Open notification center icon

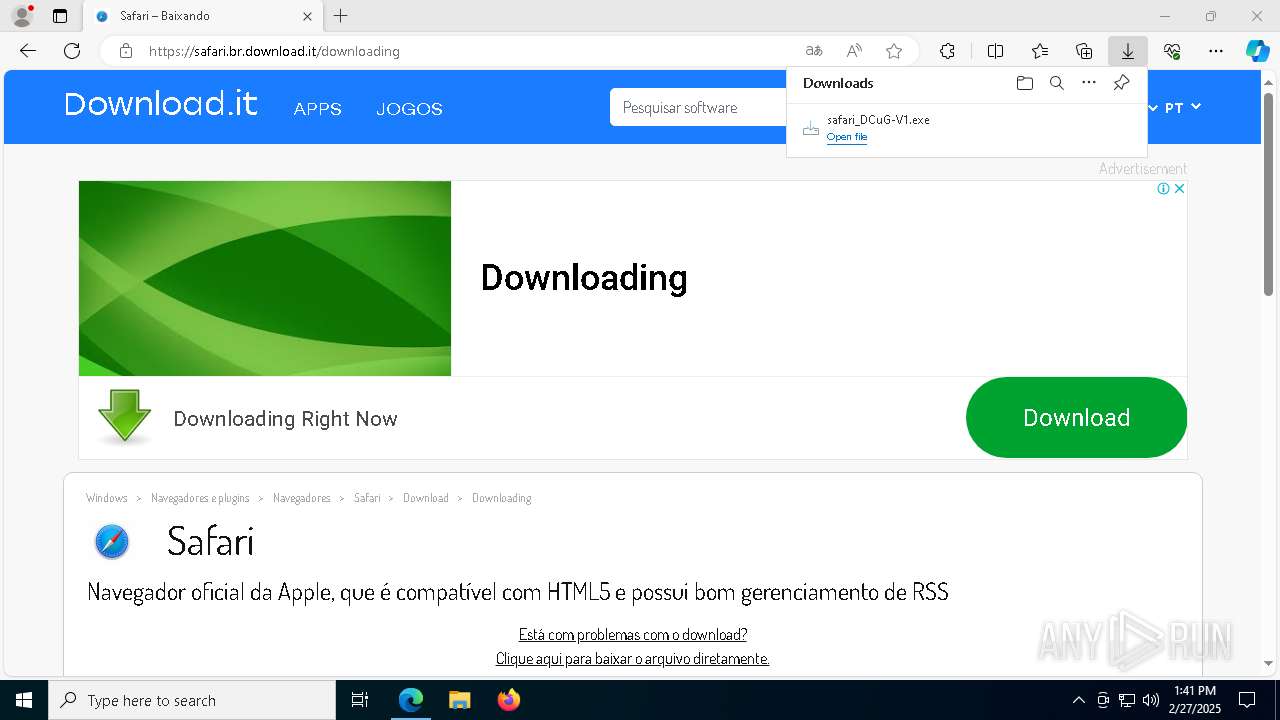click(1247, 700)
